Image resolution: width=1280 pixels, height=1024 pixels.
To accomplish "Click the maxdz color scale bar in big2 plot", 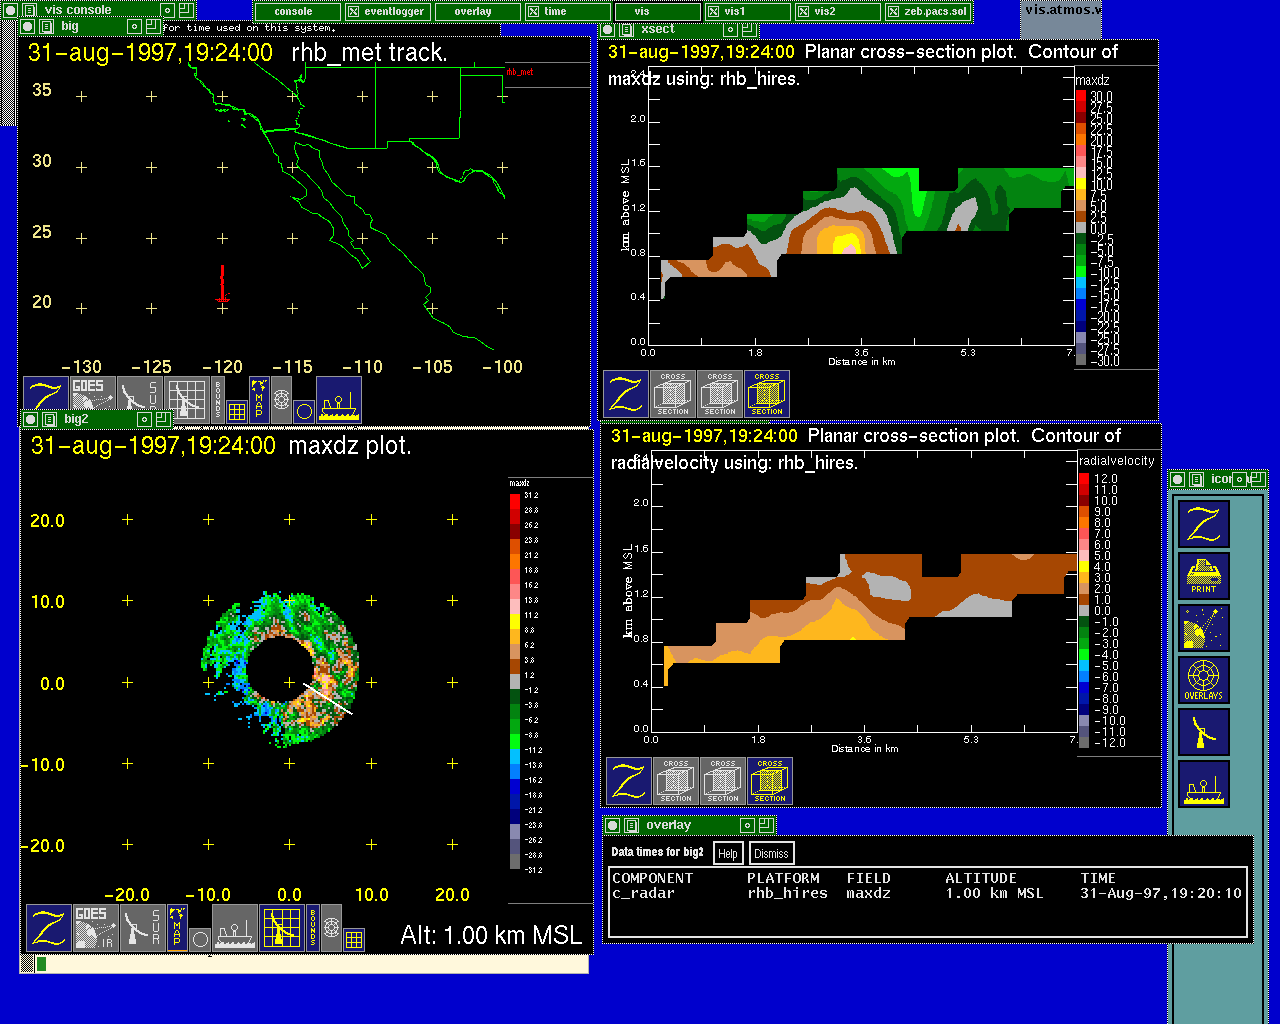I will pos(515,682).
